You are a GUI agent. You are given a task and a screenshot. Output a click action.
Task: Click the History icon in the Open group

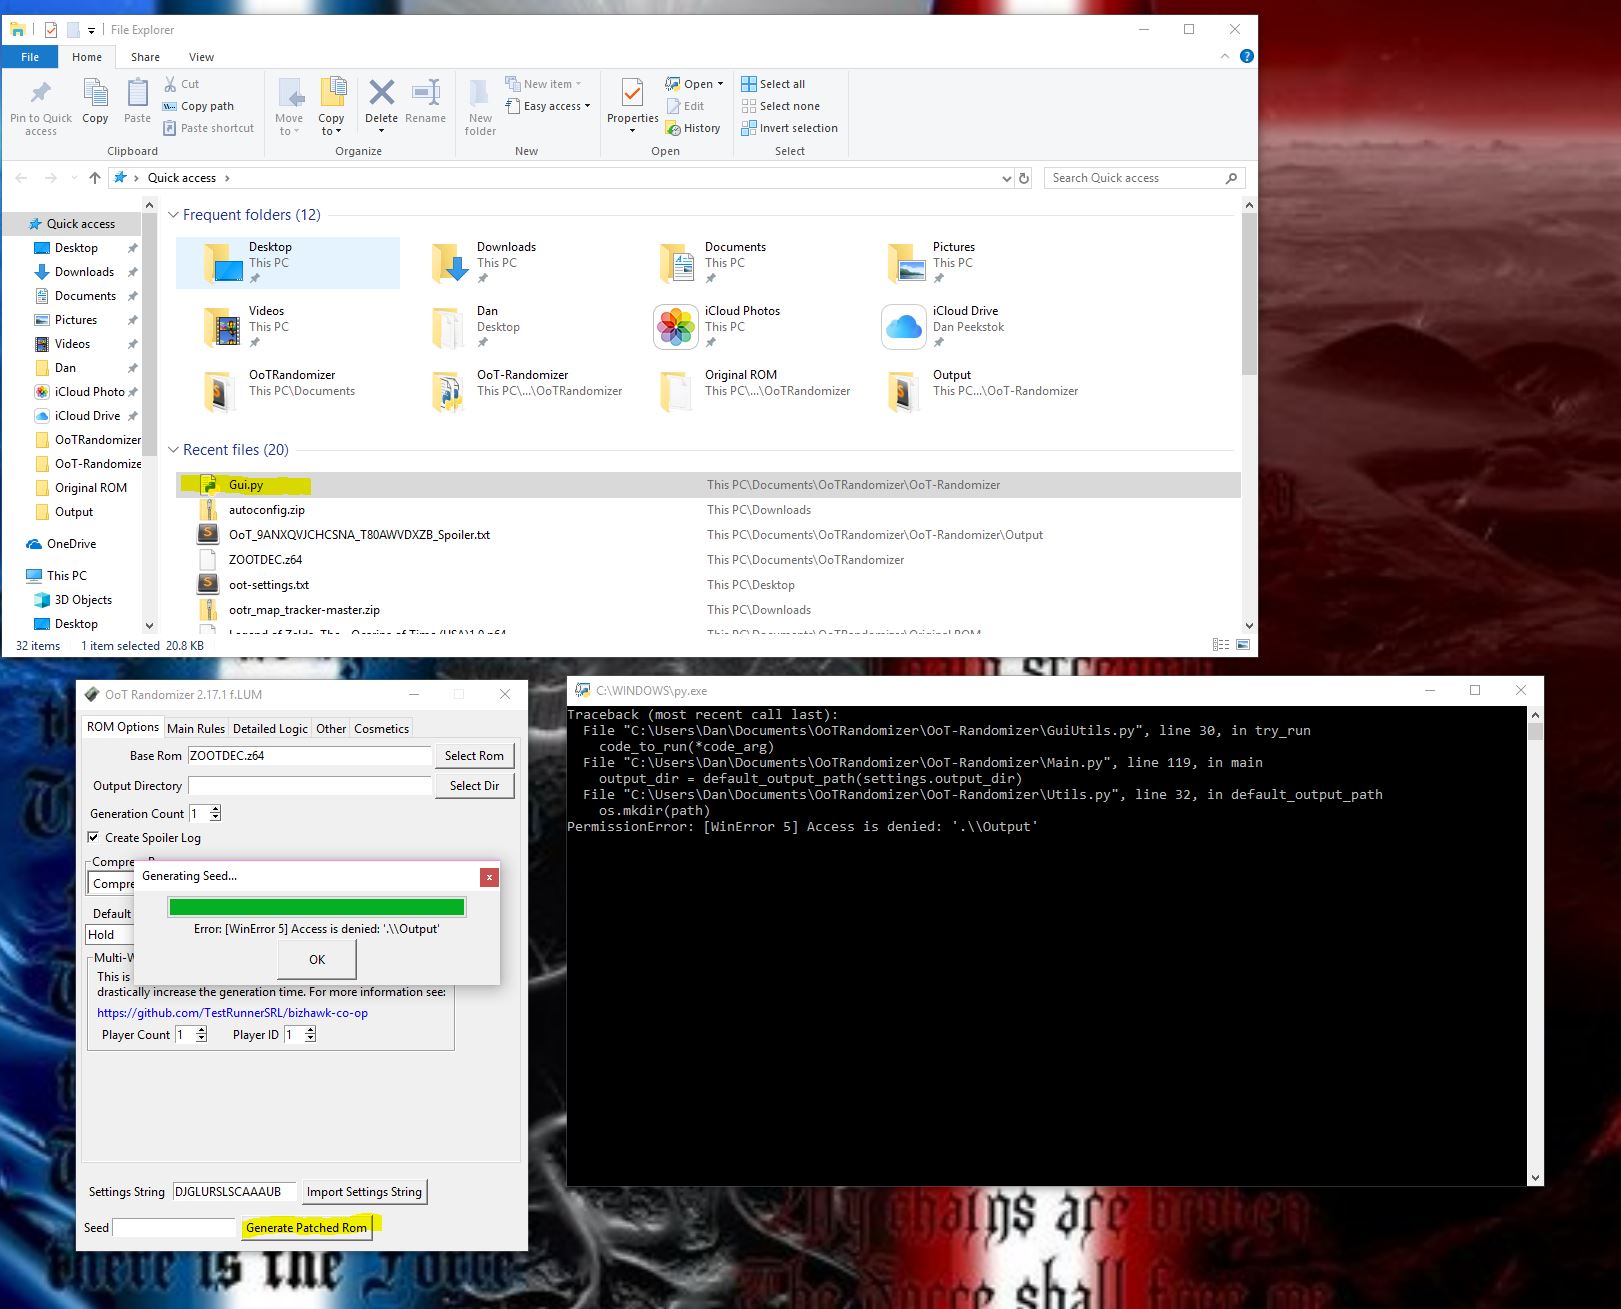click(x=694, y=127)
